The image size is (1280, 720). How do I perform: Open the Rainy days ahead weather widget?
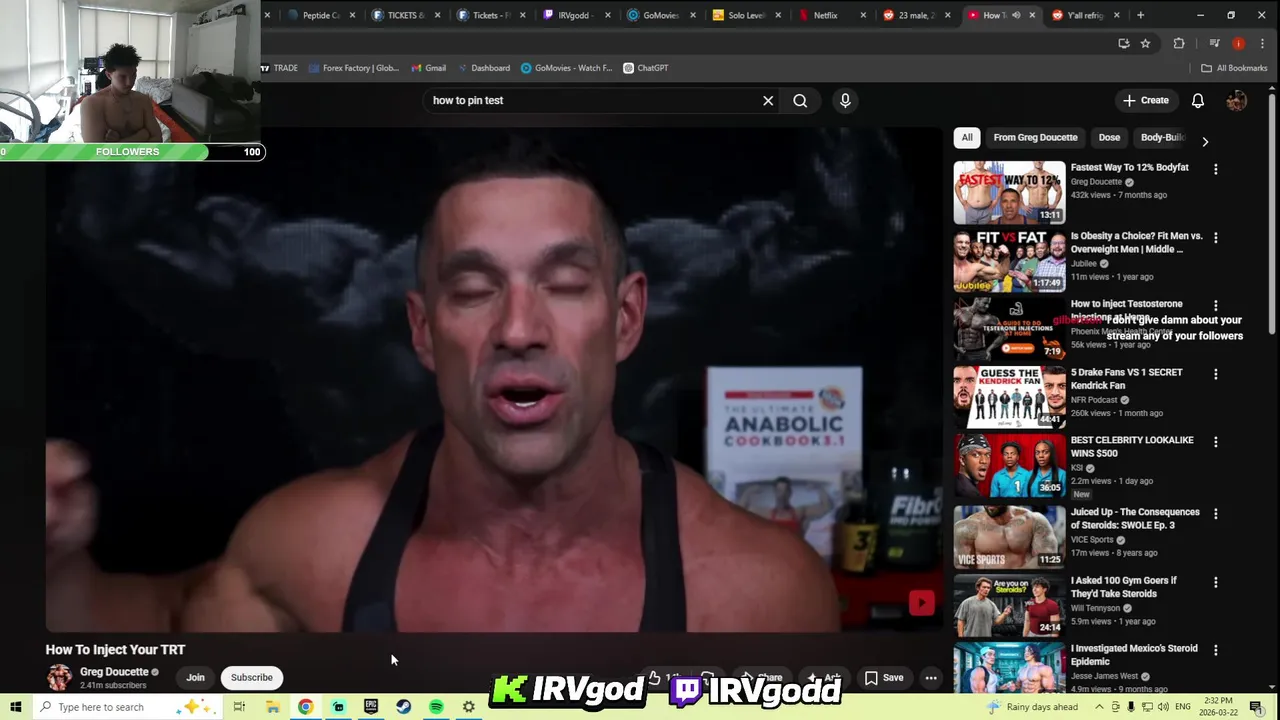[1032, 707]
